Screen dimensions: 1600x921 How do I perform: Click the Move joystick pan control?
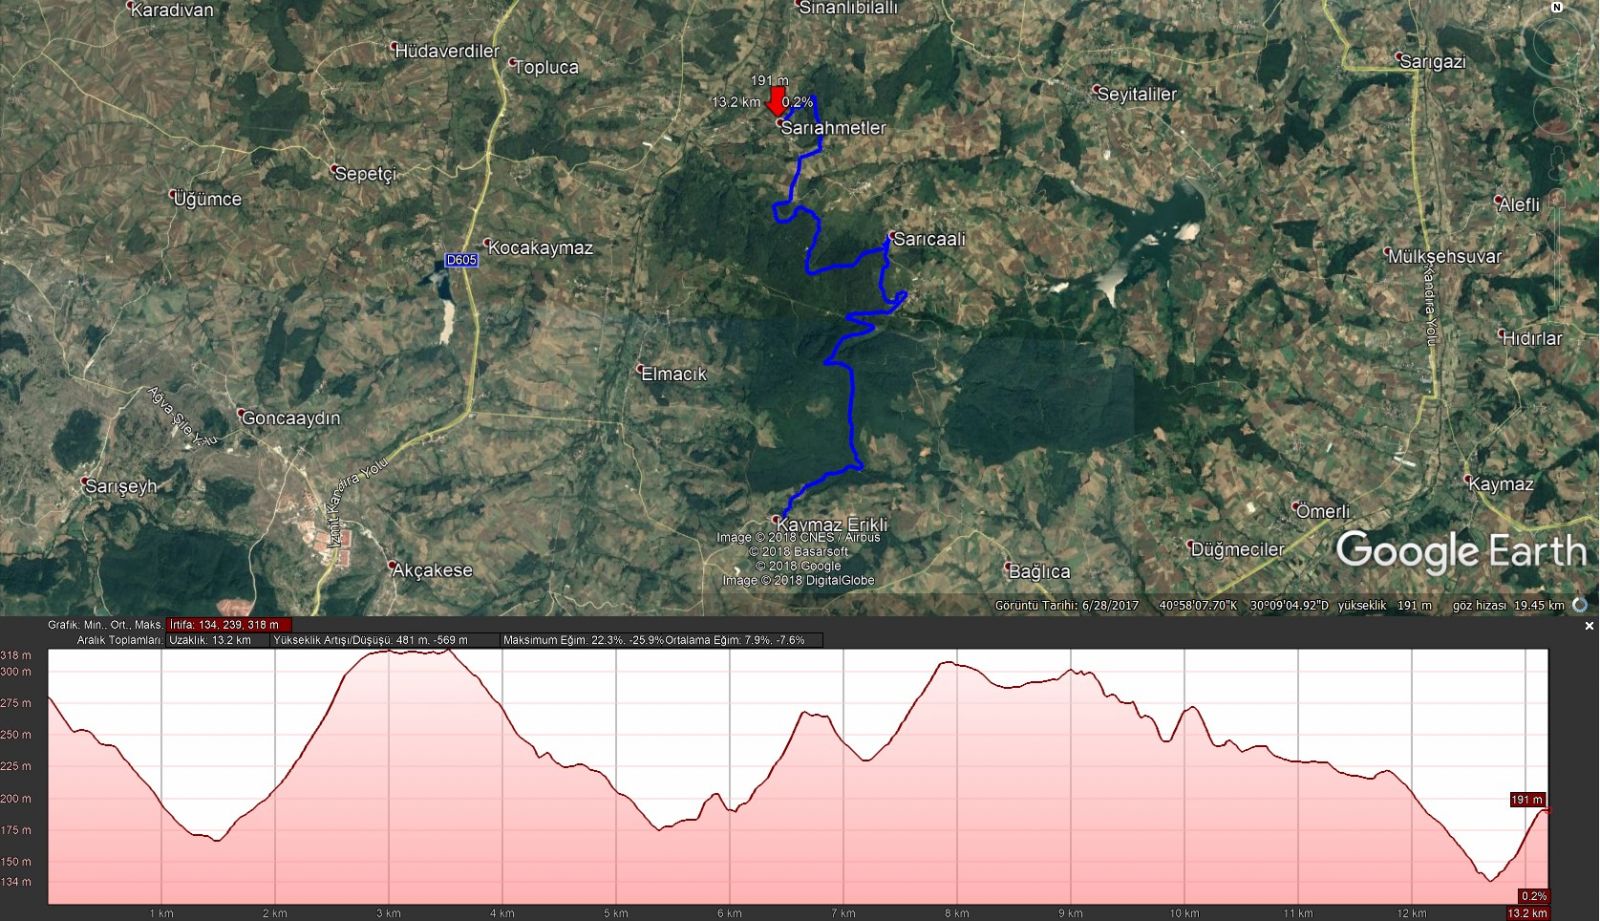1559,108
